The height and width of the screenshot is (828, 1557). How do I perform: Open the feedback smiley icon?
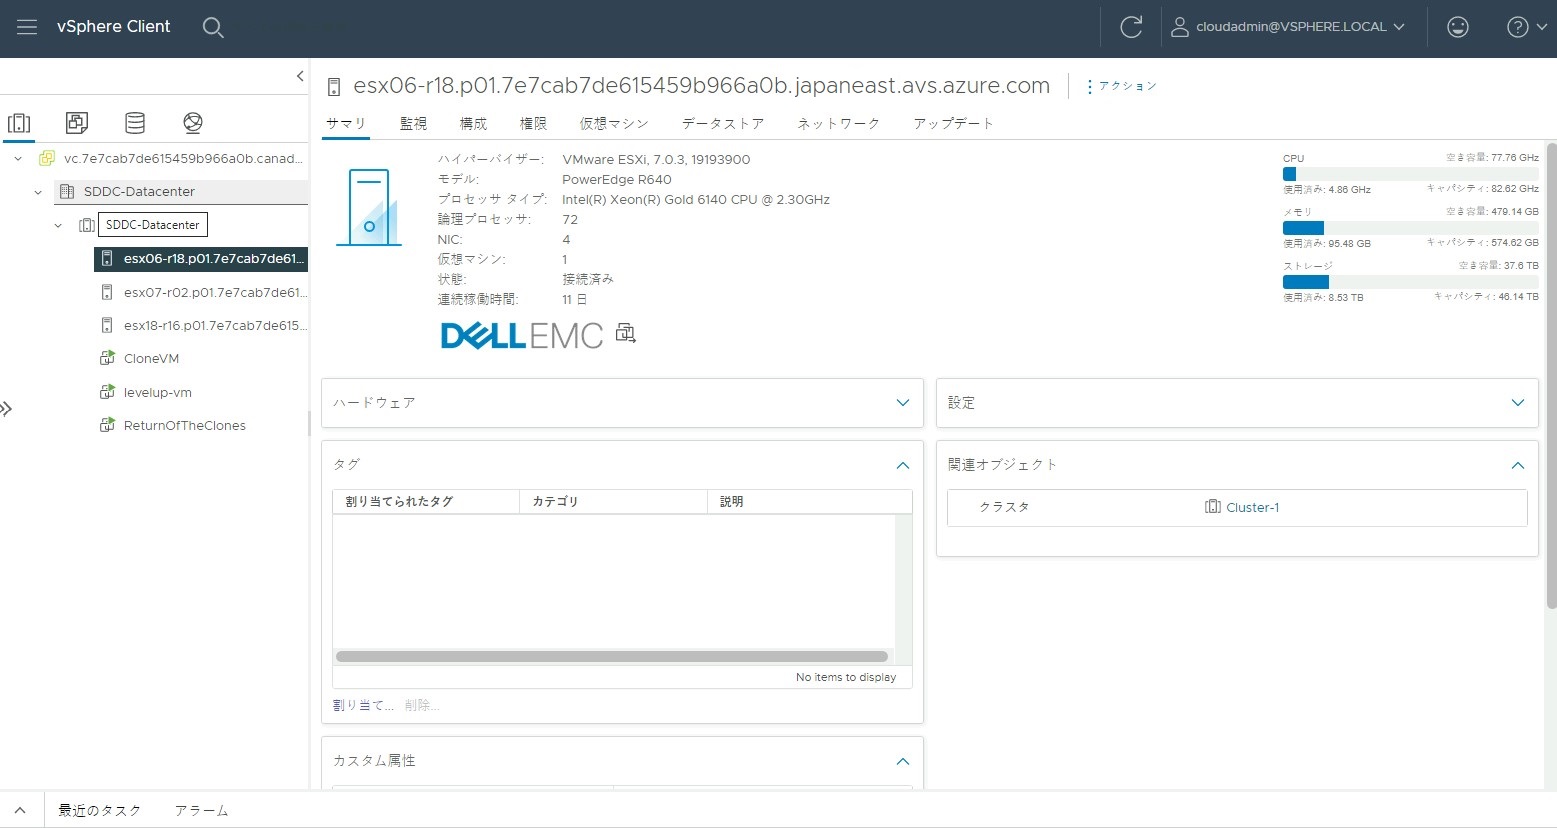1457,27
